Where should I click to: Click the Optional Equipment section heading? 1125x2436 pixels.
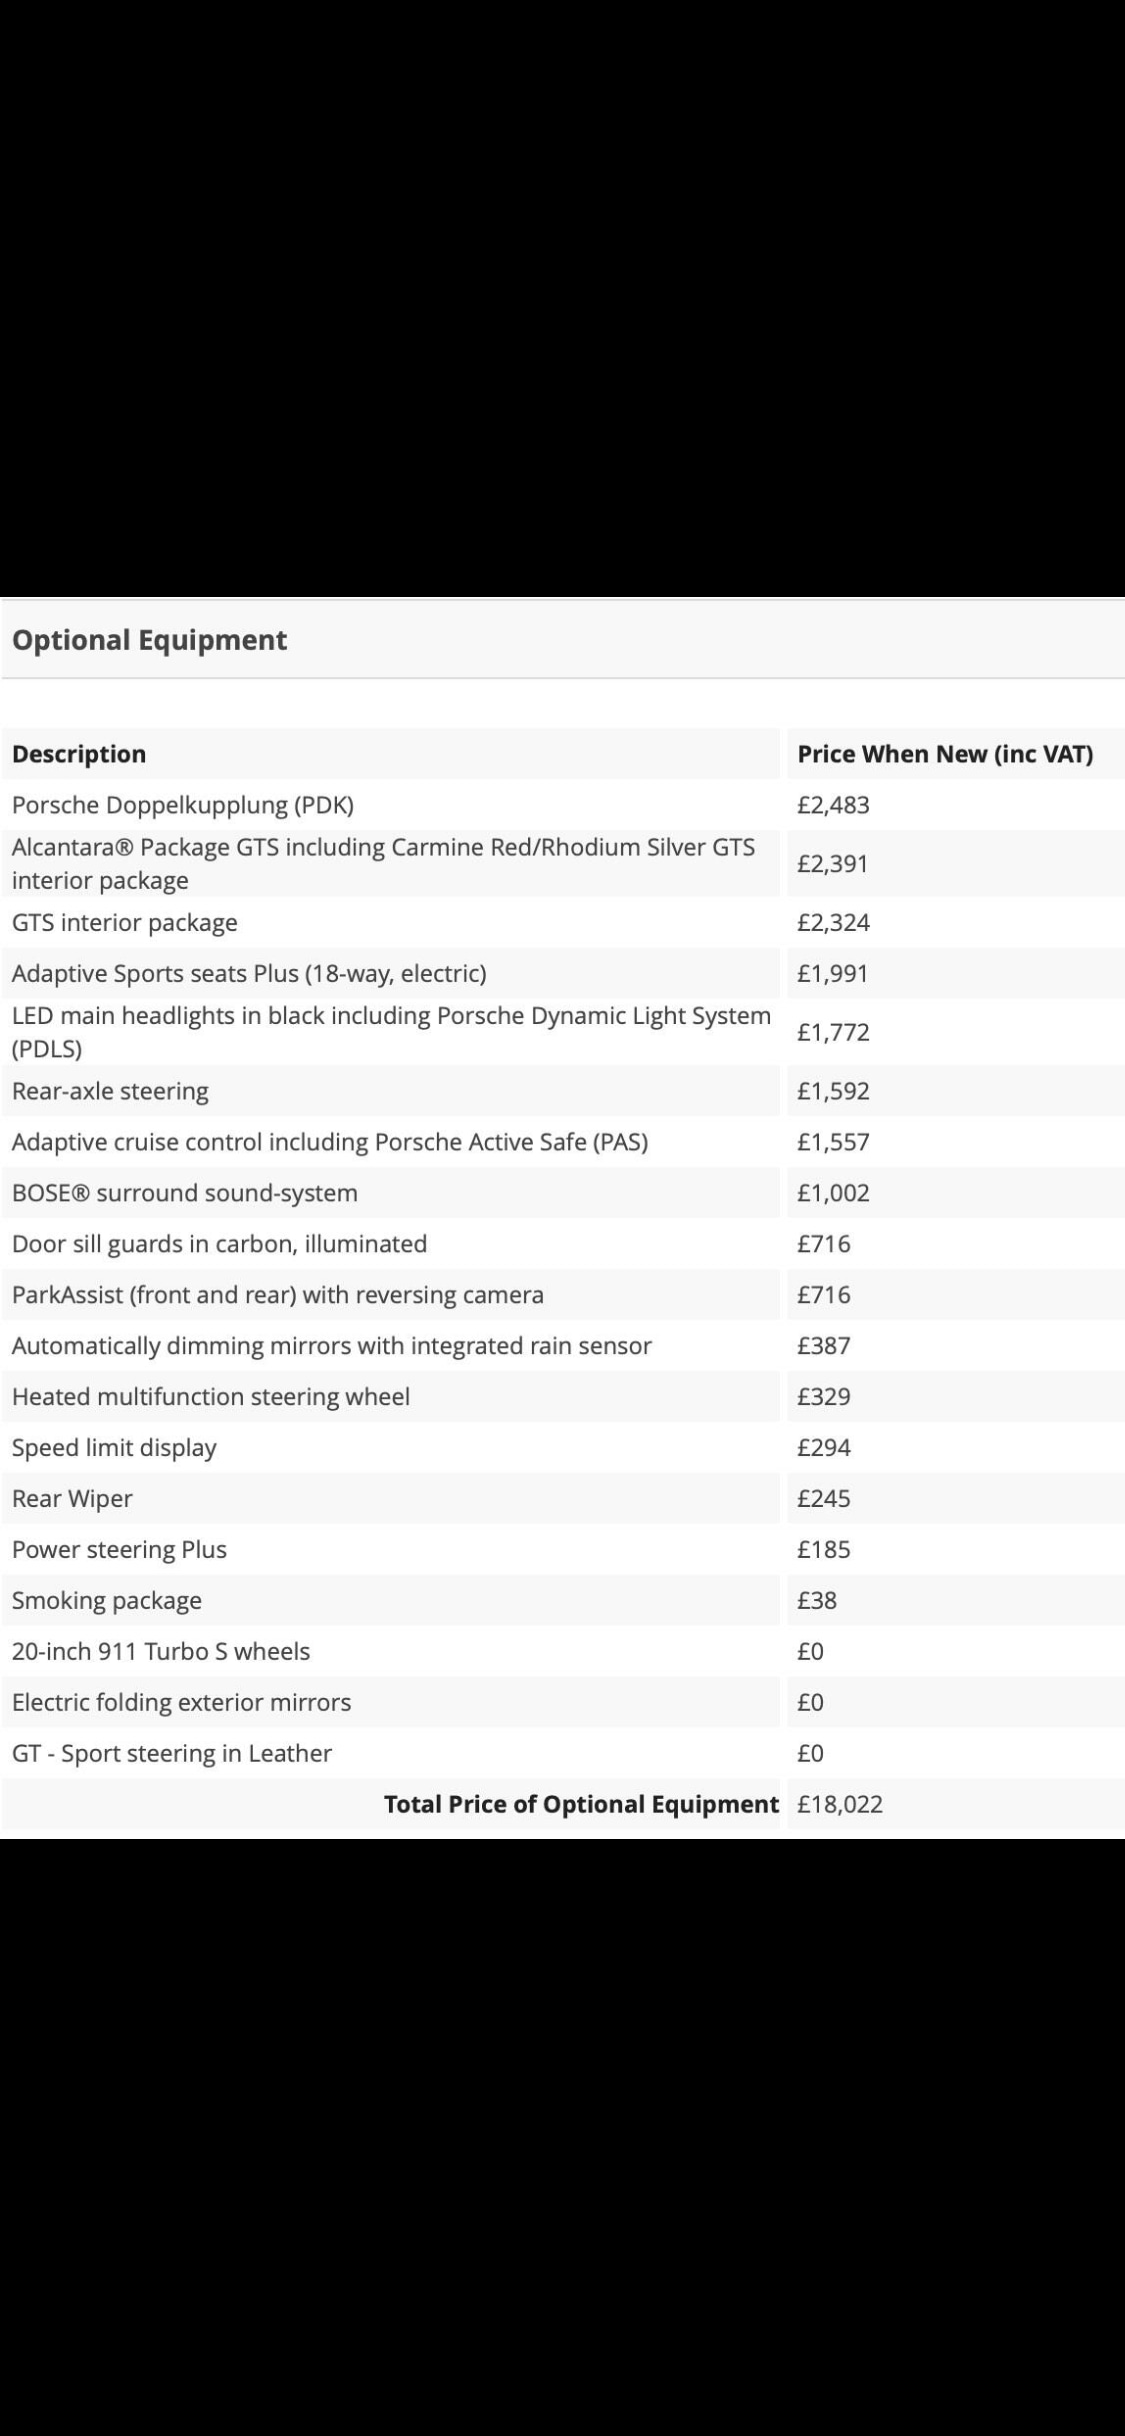[150, 640]
